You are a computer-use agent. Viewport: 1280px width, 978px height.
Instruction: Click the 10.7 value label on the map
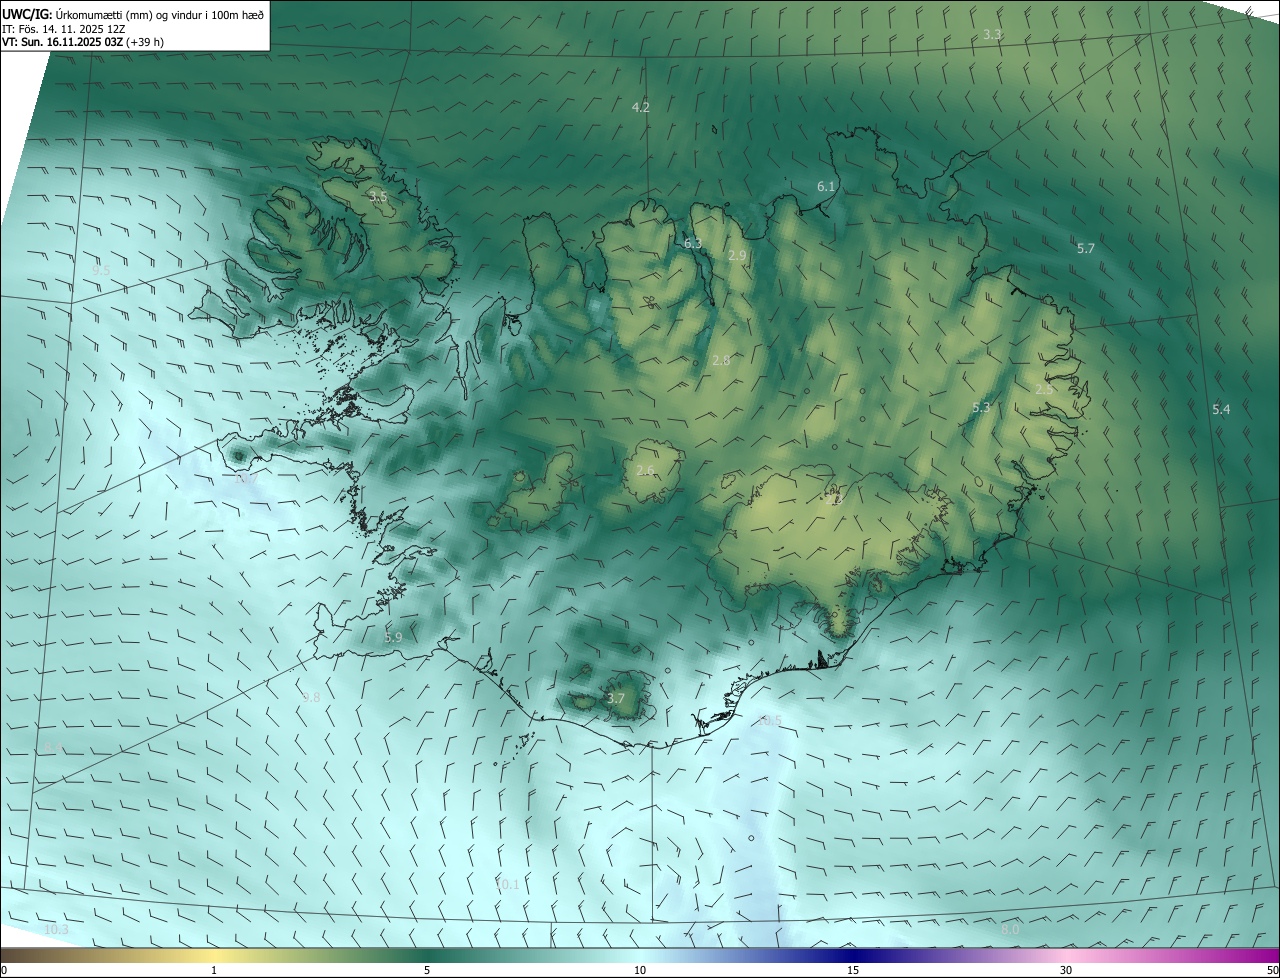pyautogui.click(x=246, y=479)
